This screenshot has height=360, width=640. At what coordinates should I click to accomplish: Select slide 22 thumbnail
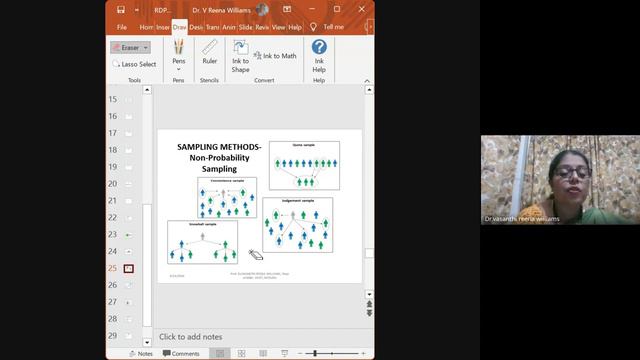click(x=129, y=218)
